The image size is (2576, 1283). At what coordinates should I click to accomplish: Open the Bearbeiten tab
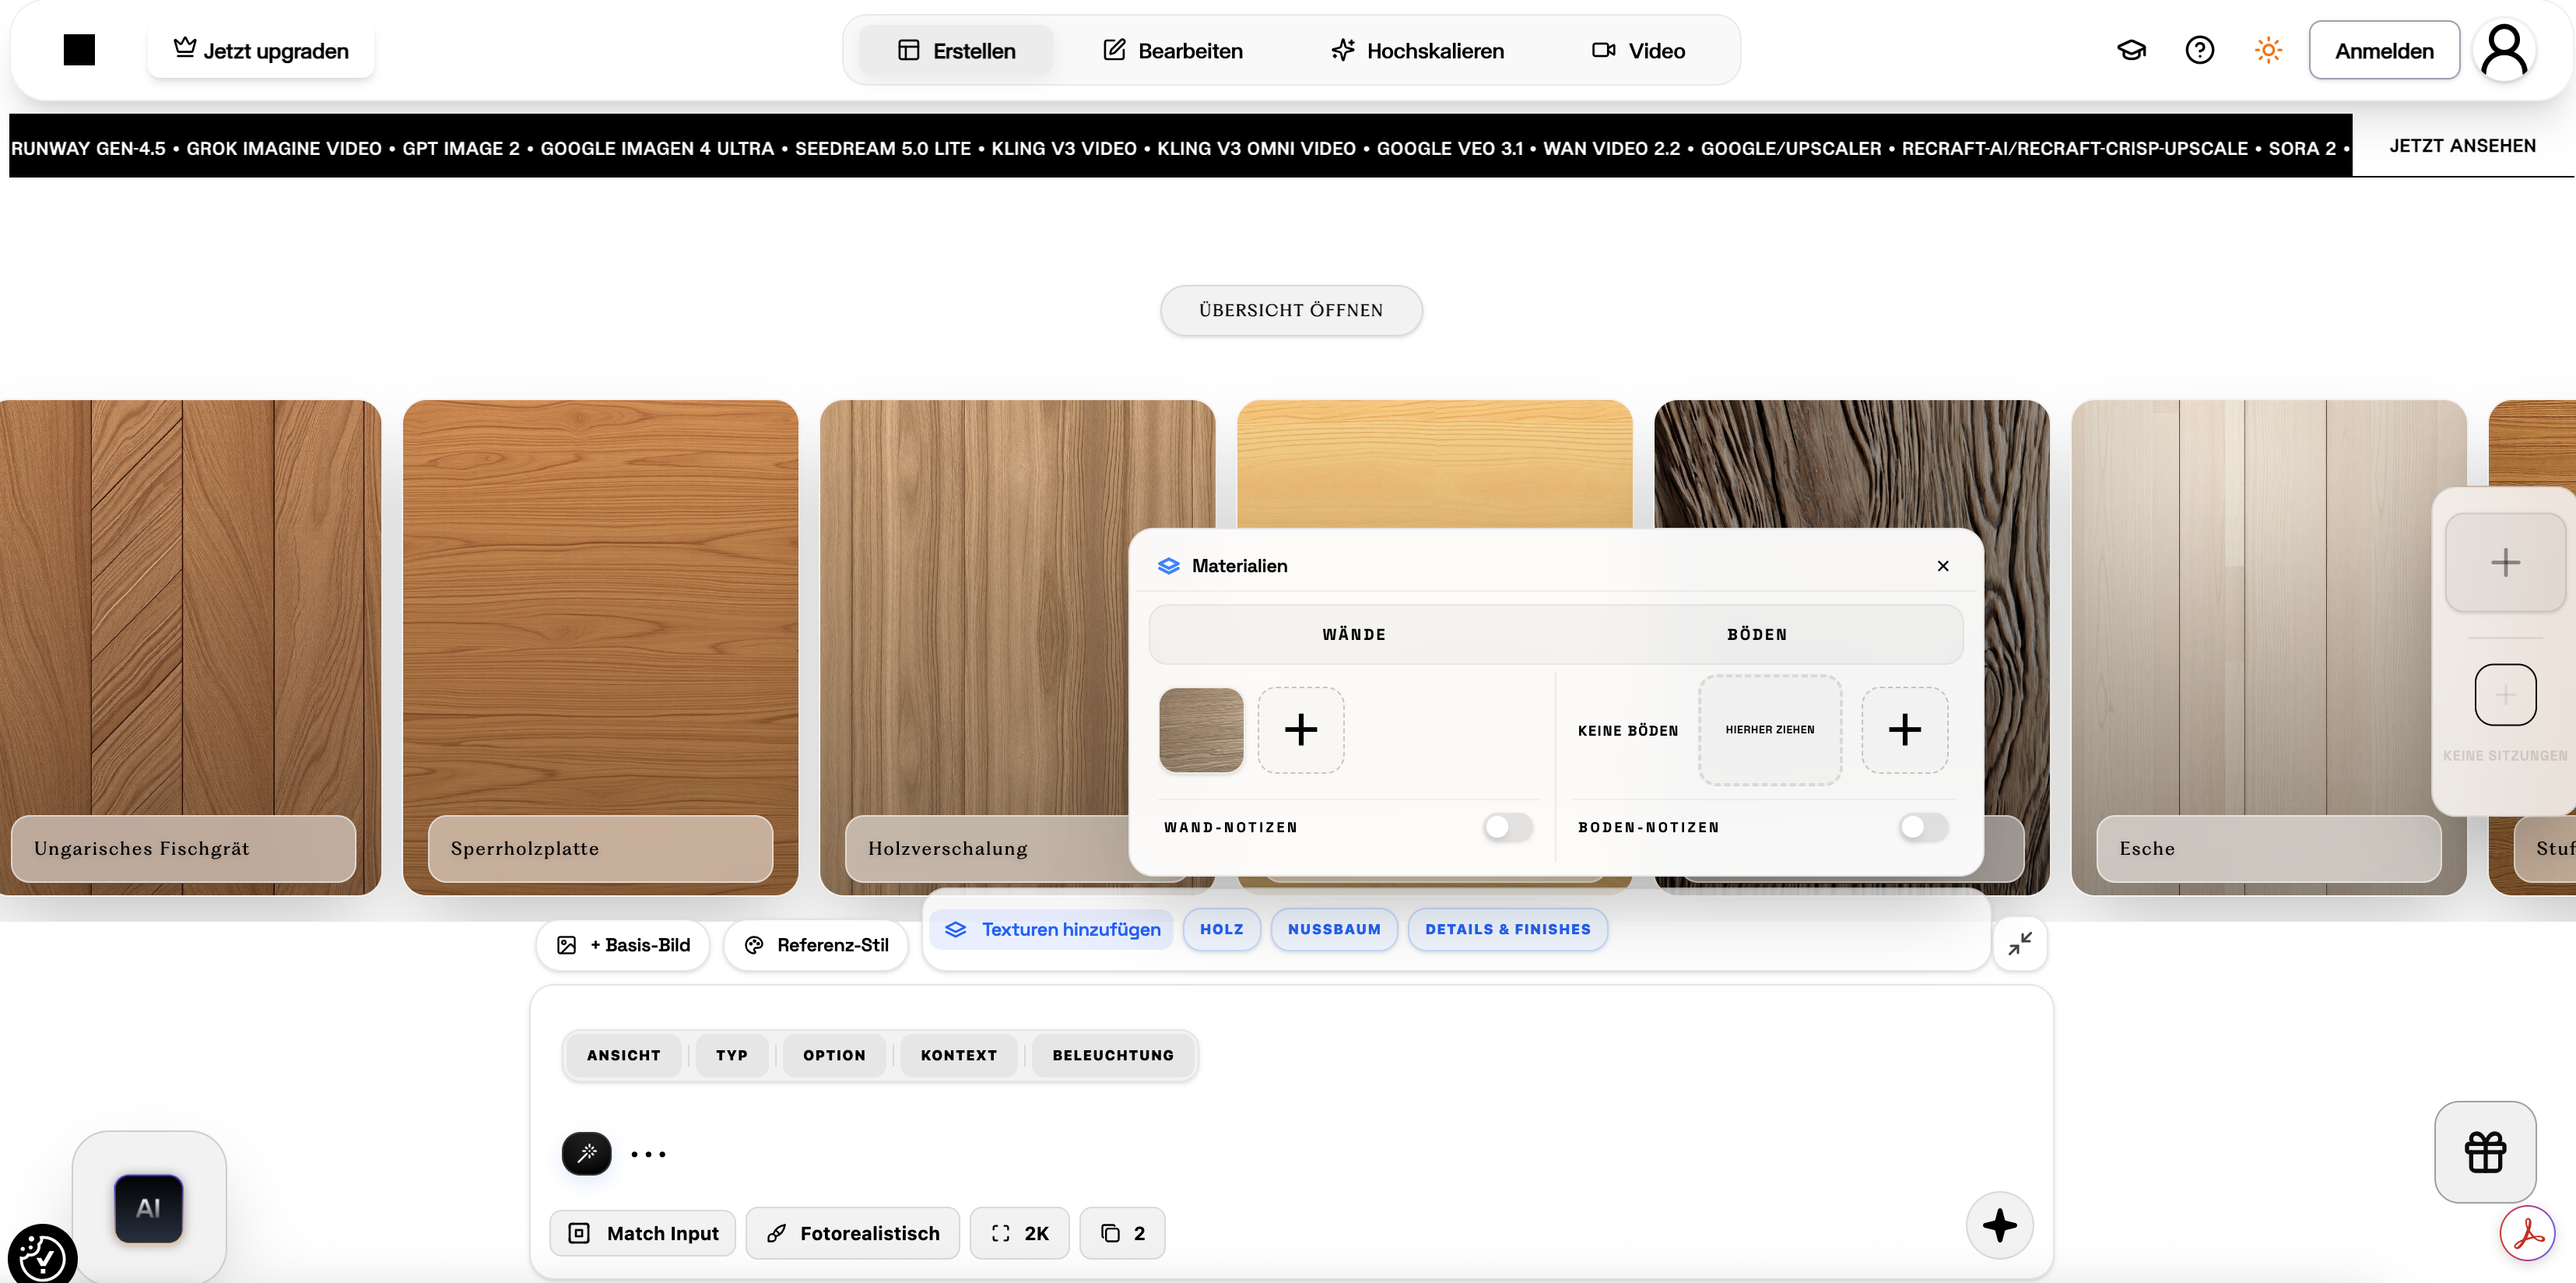(1172, 50)
